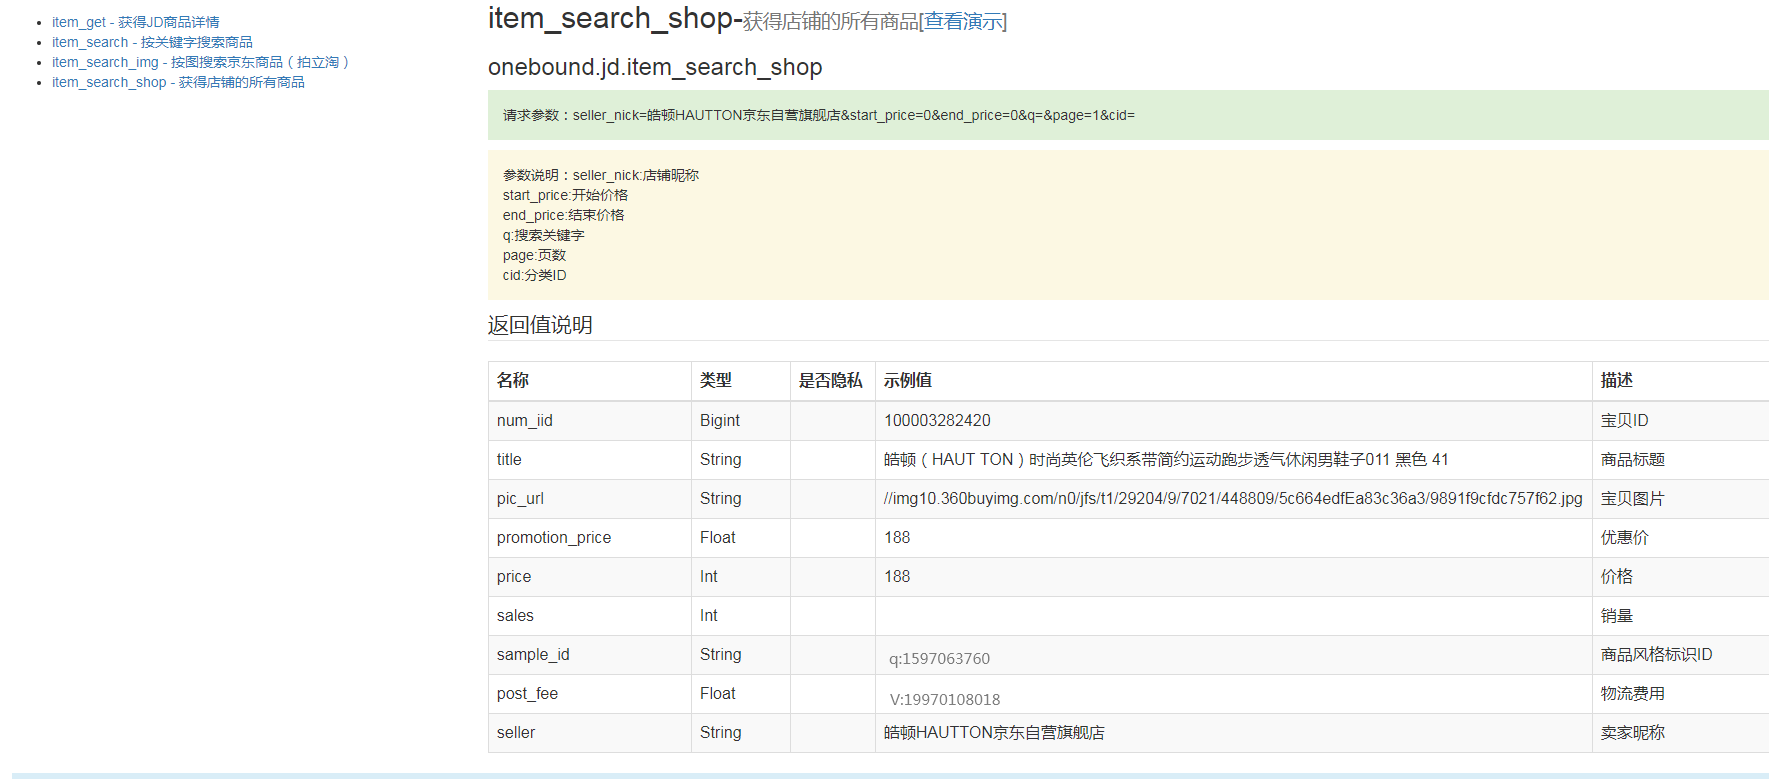
Task: Click the start_price:开始价格 parameter note
Action: [x=565, y=195]
